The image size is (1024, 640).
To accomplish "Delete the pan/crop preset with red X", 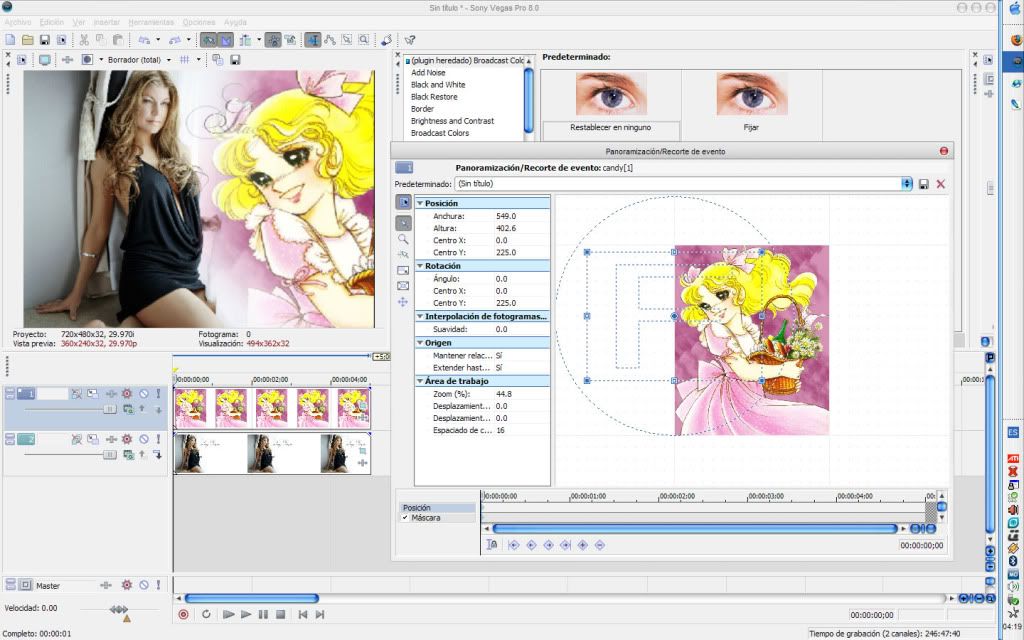I will (940, 185).
